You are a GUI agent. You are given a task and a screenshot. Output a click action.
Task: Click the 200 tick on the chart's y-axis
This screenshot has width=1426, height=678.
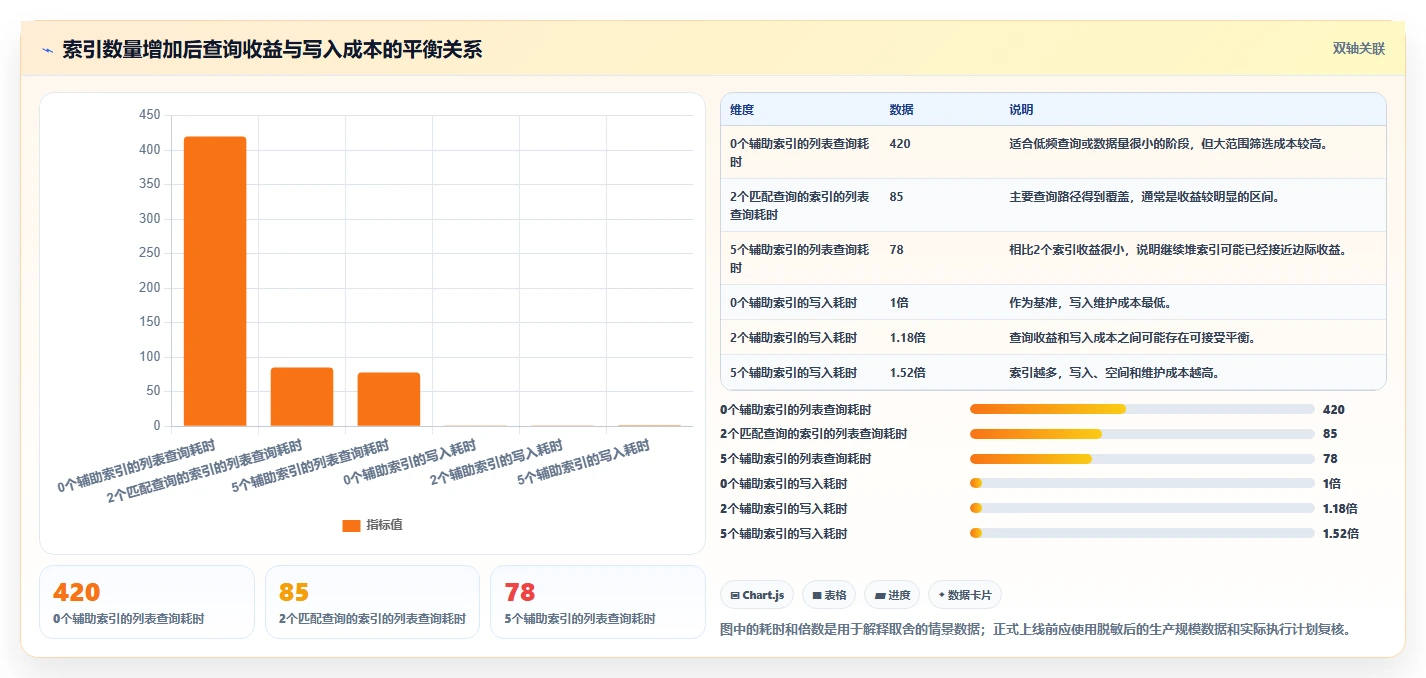click(150, 288)
